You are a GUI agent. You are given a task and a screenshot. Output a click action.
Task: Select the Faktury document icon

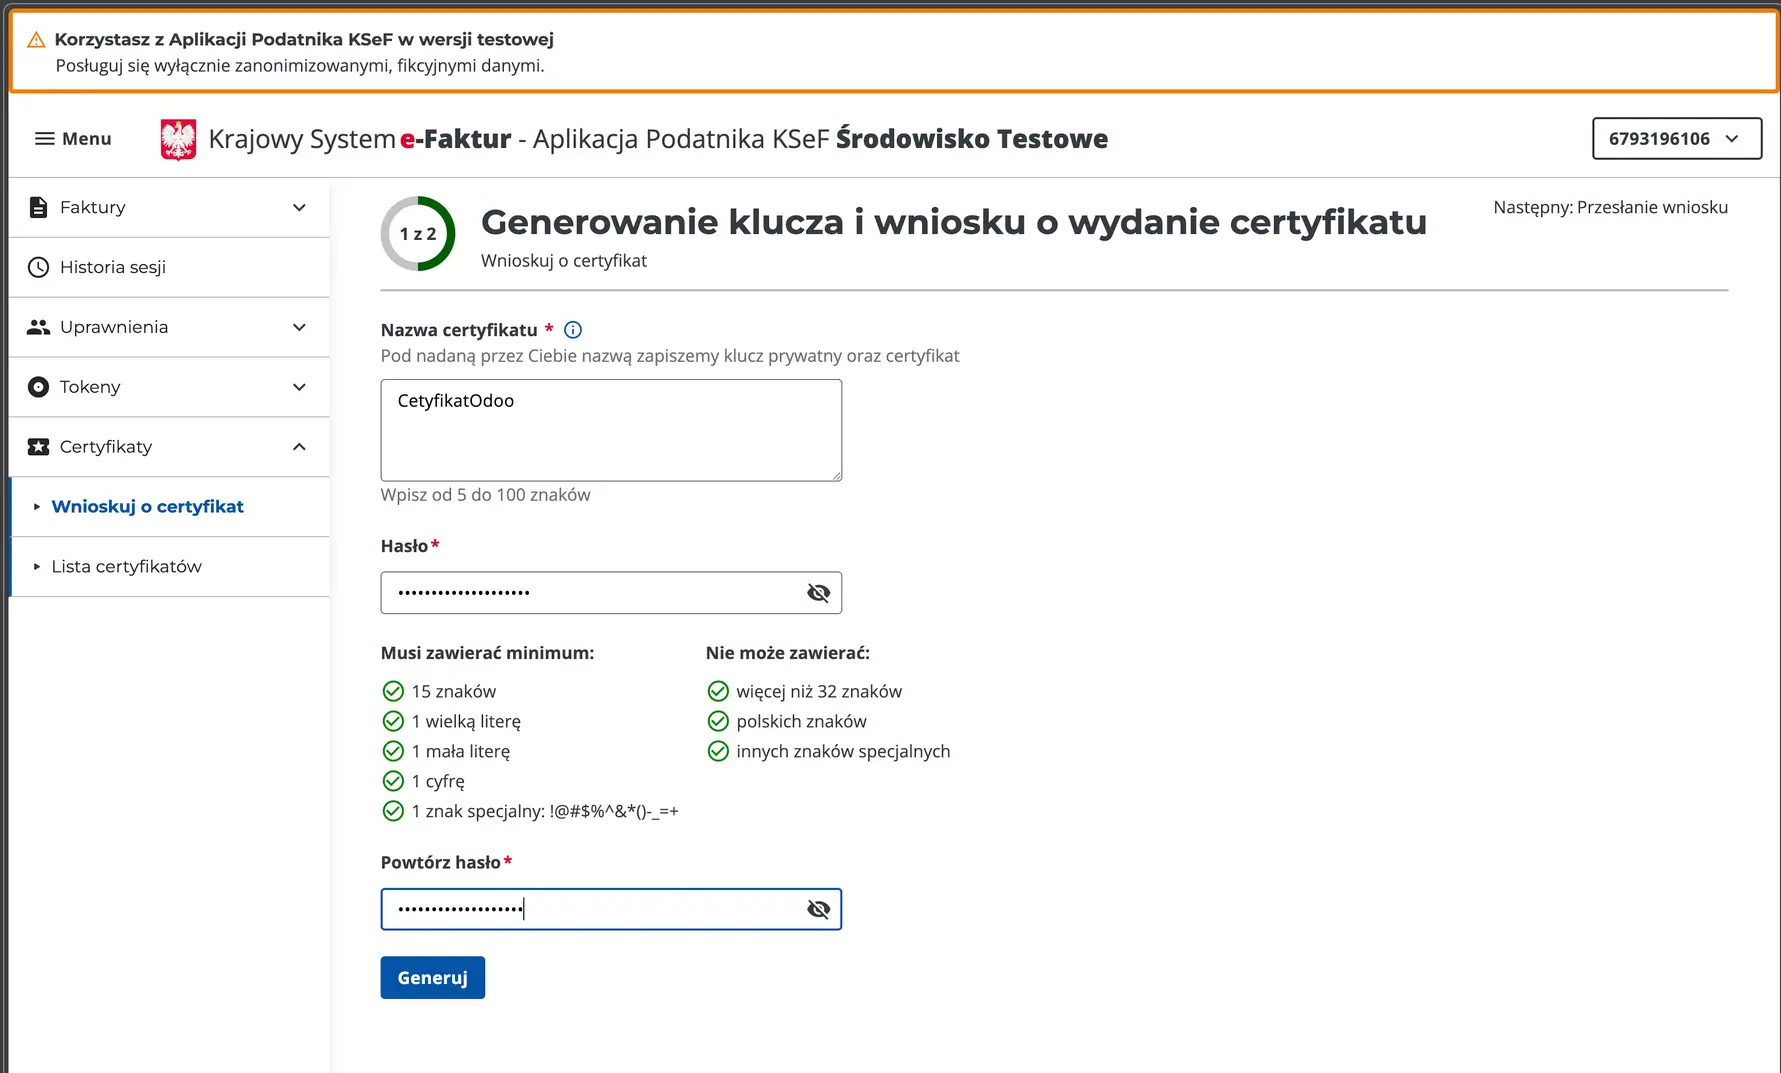38,207
